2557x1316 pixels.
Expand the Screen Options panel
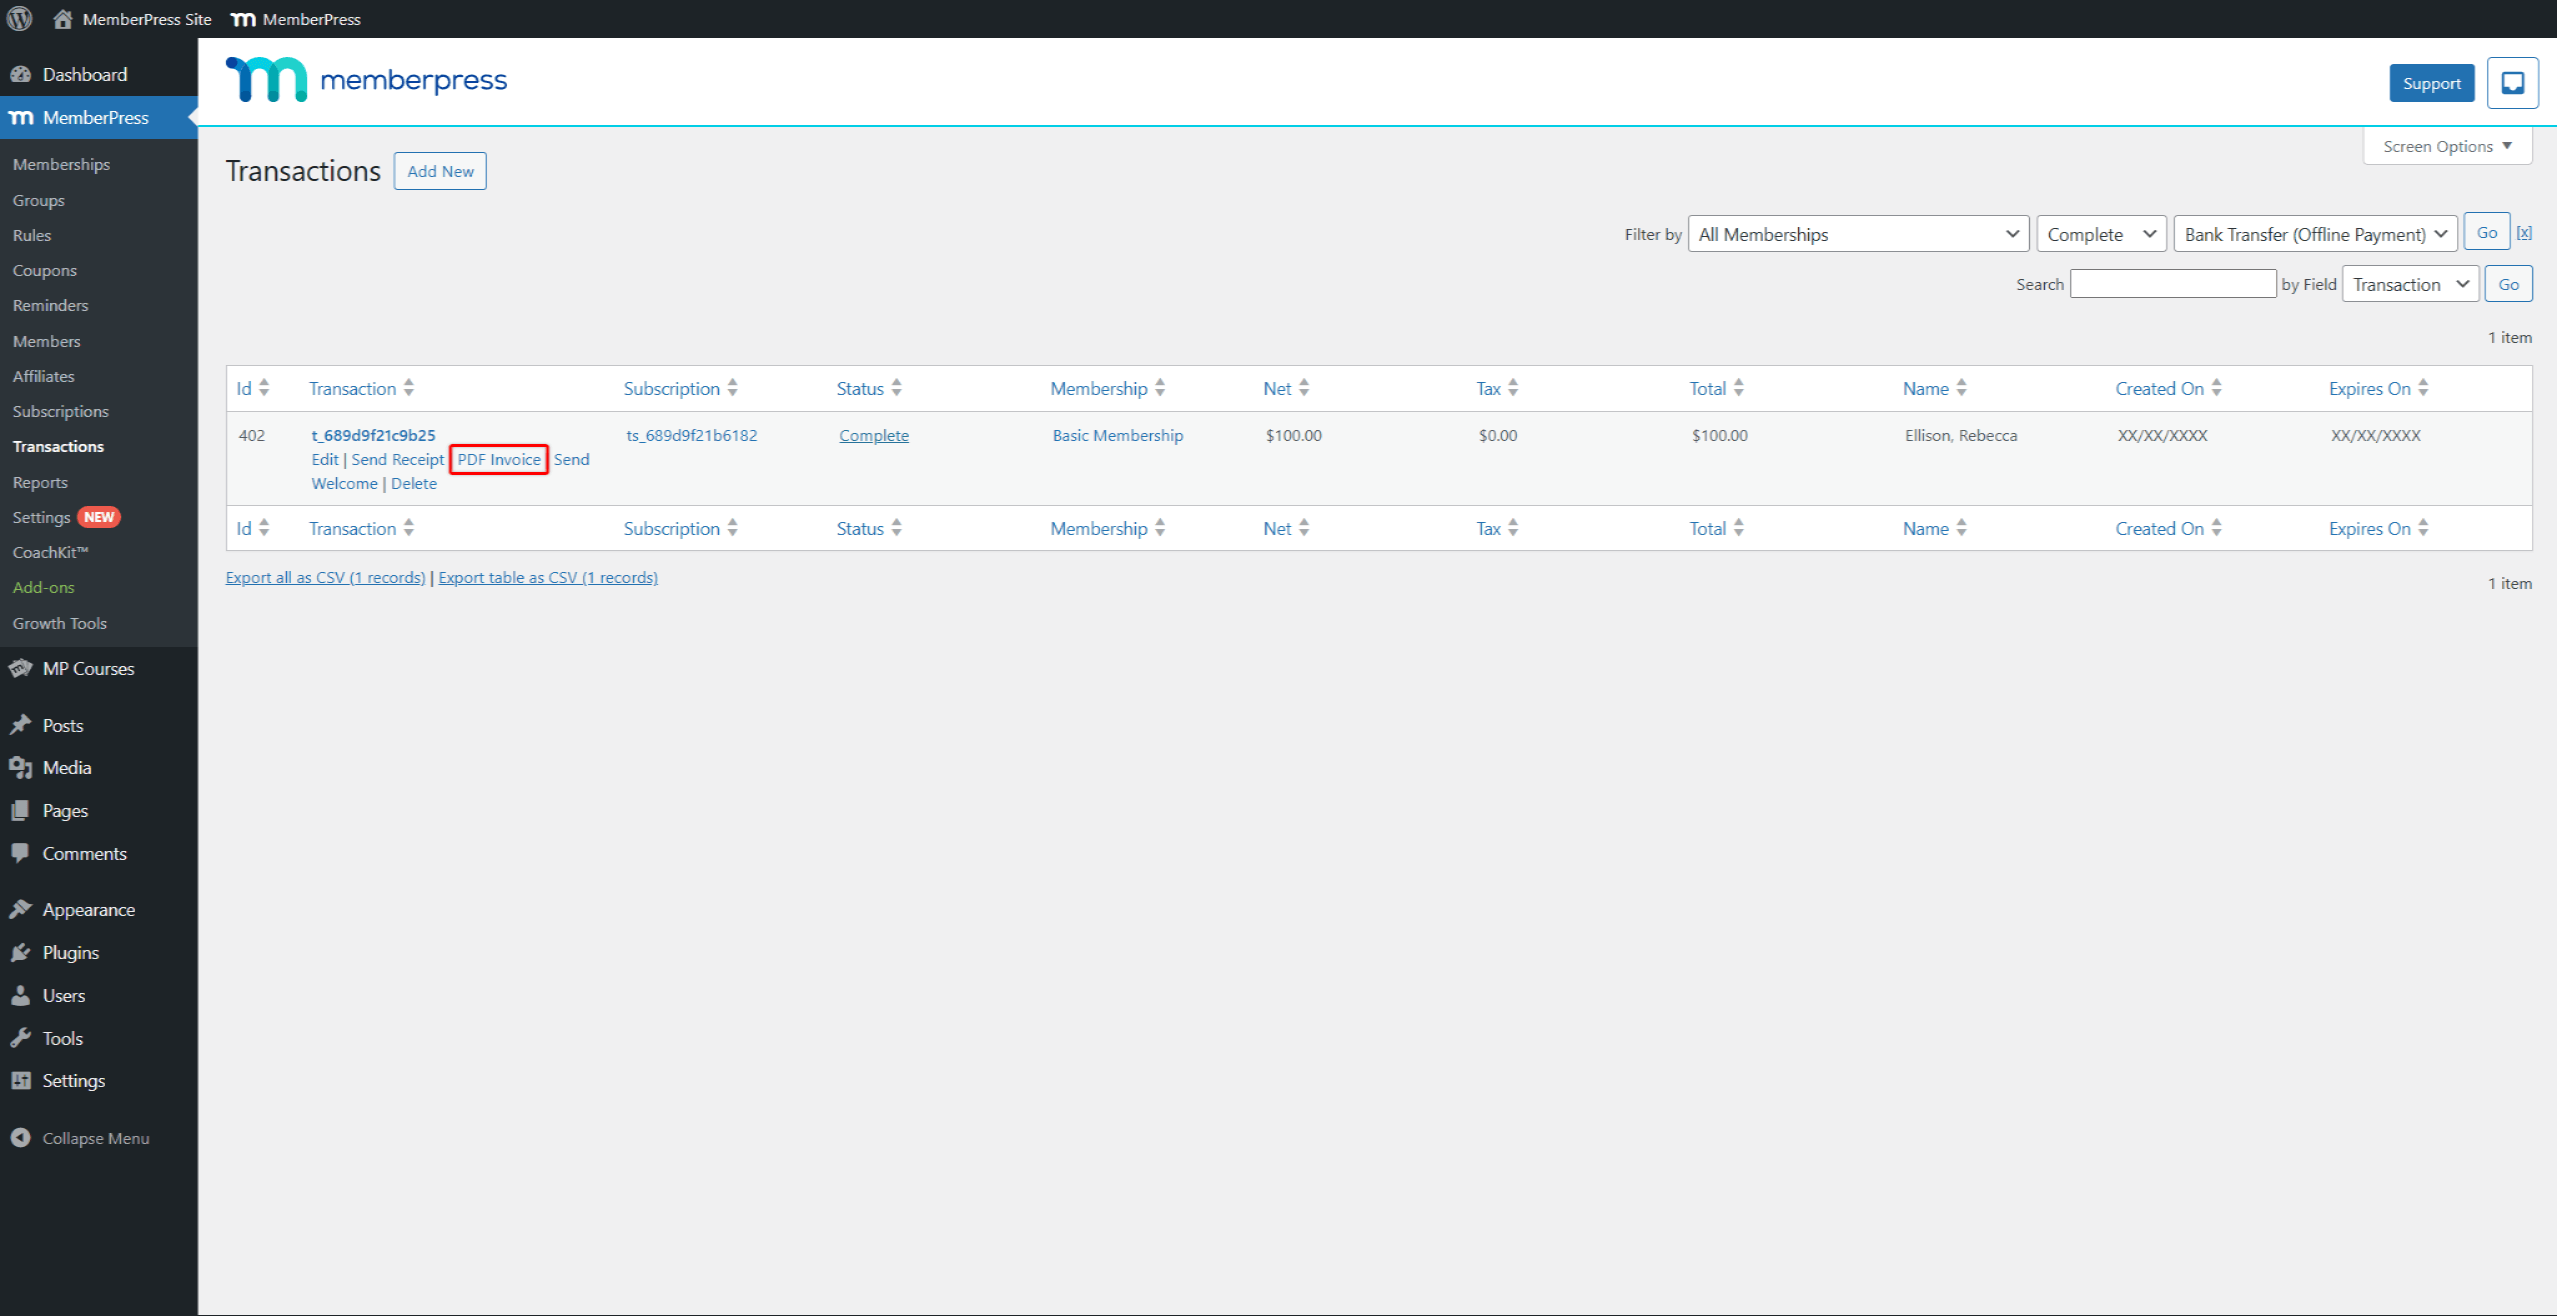2446,146
